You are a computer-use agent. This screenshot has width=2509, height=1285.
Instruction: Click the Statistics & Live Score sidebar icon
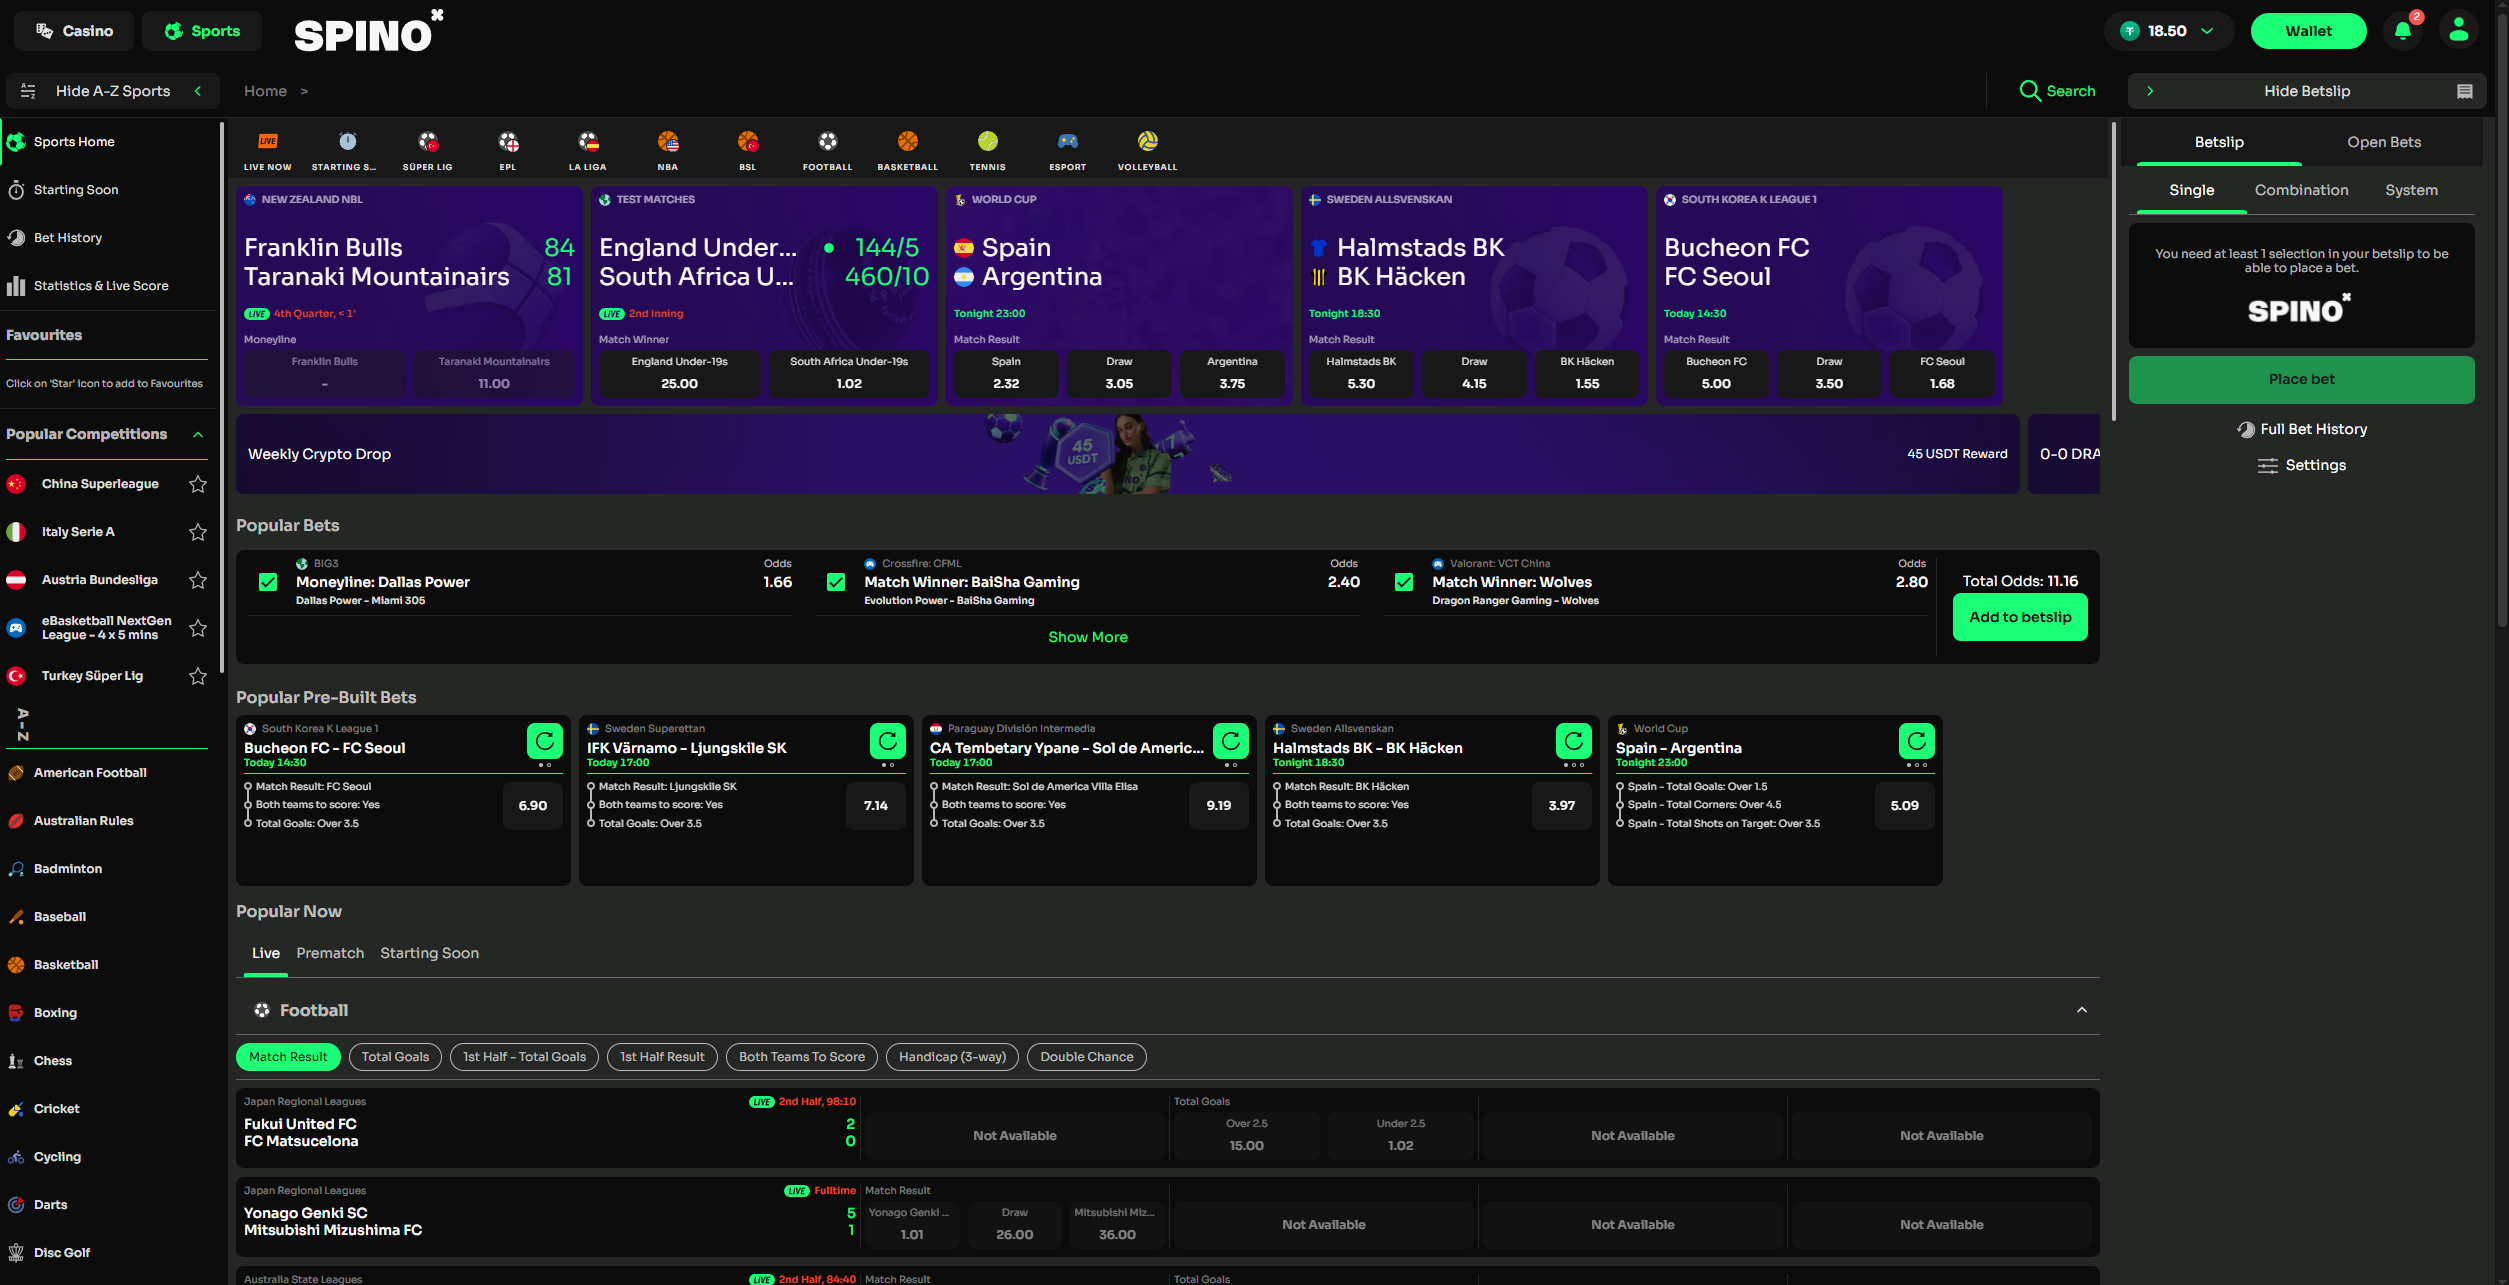(x=16, y=286)
